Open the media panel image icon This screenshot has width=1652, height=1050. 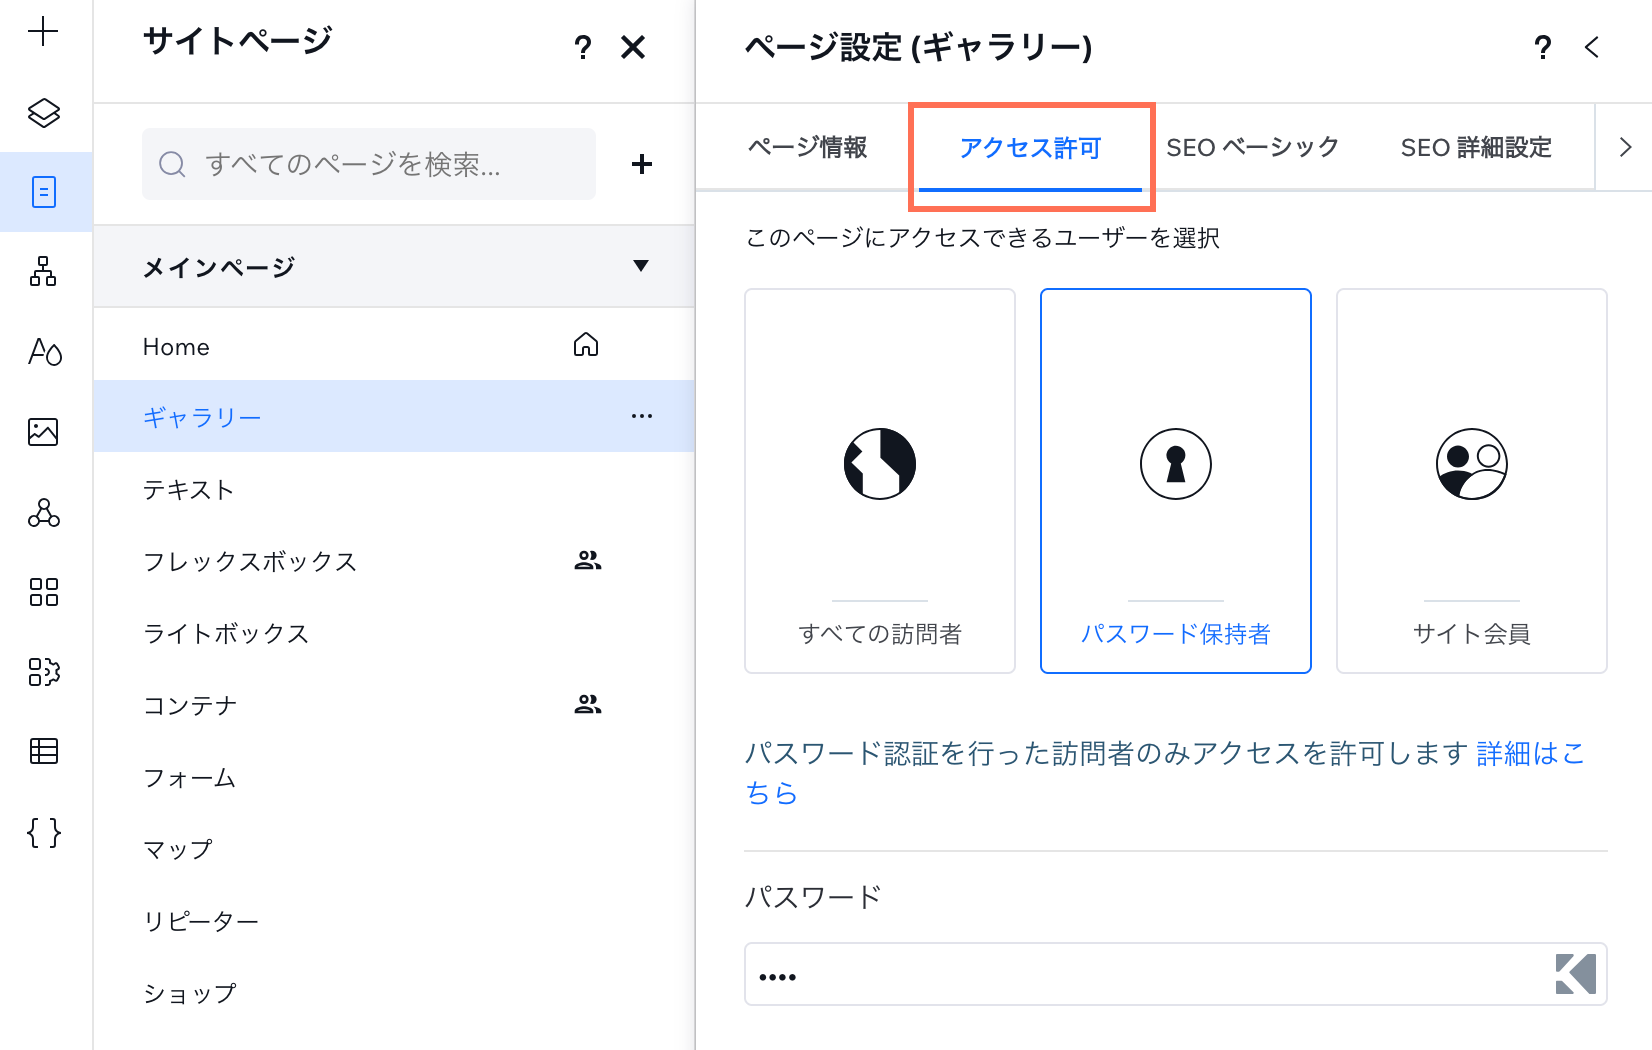[44, 432]
